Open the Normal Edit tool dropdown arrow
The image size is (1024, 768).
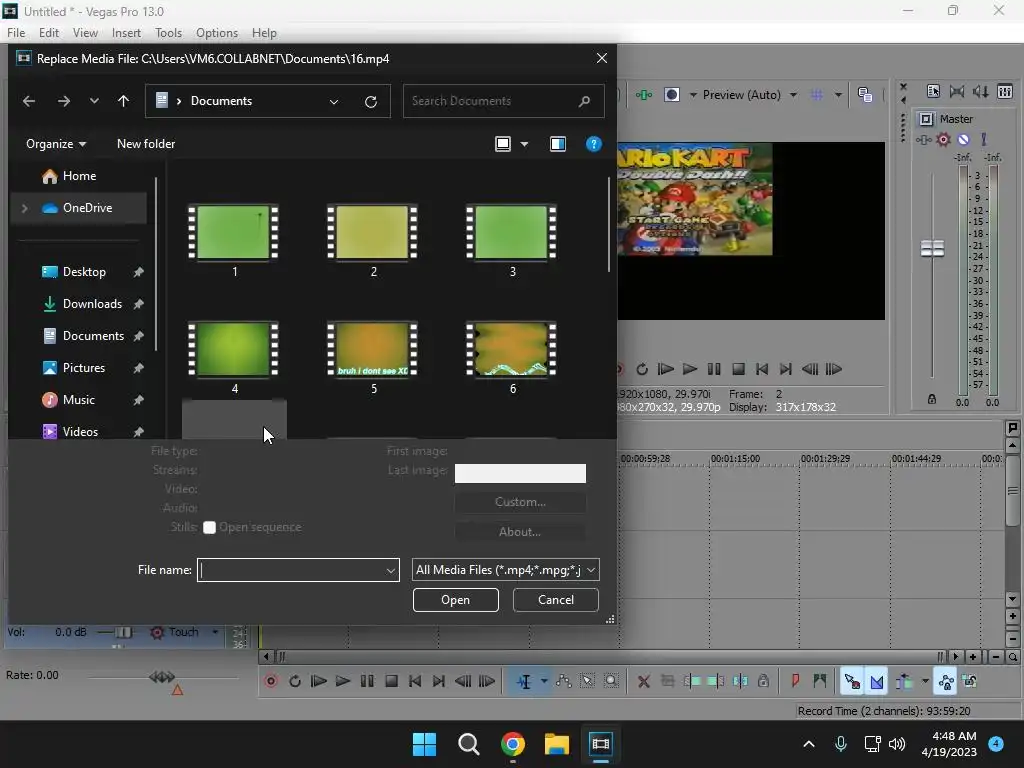(543, 681)
